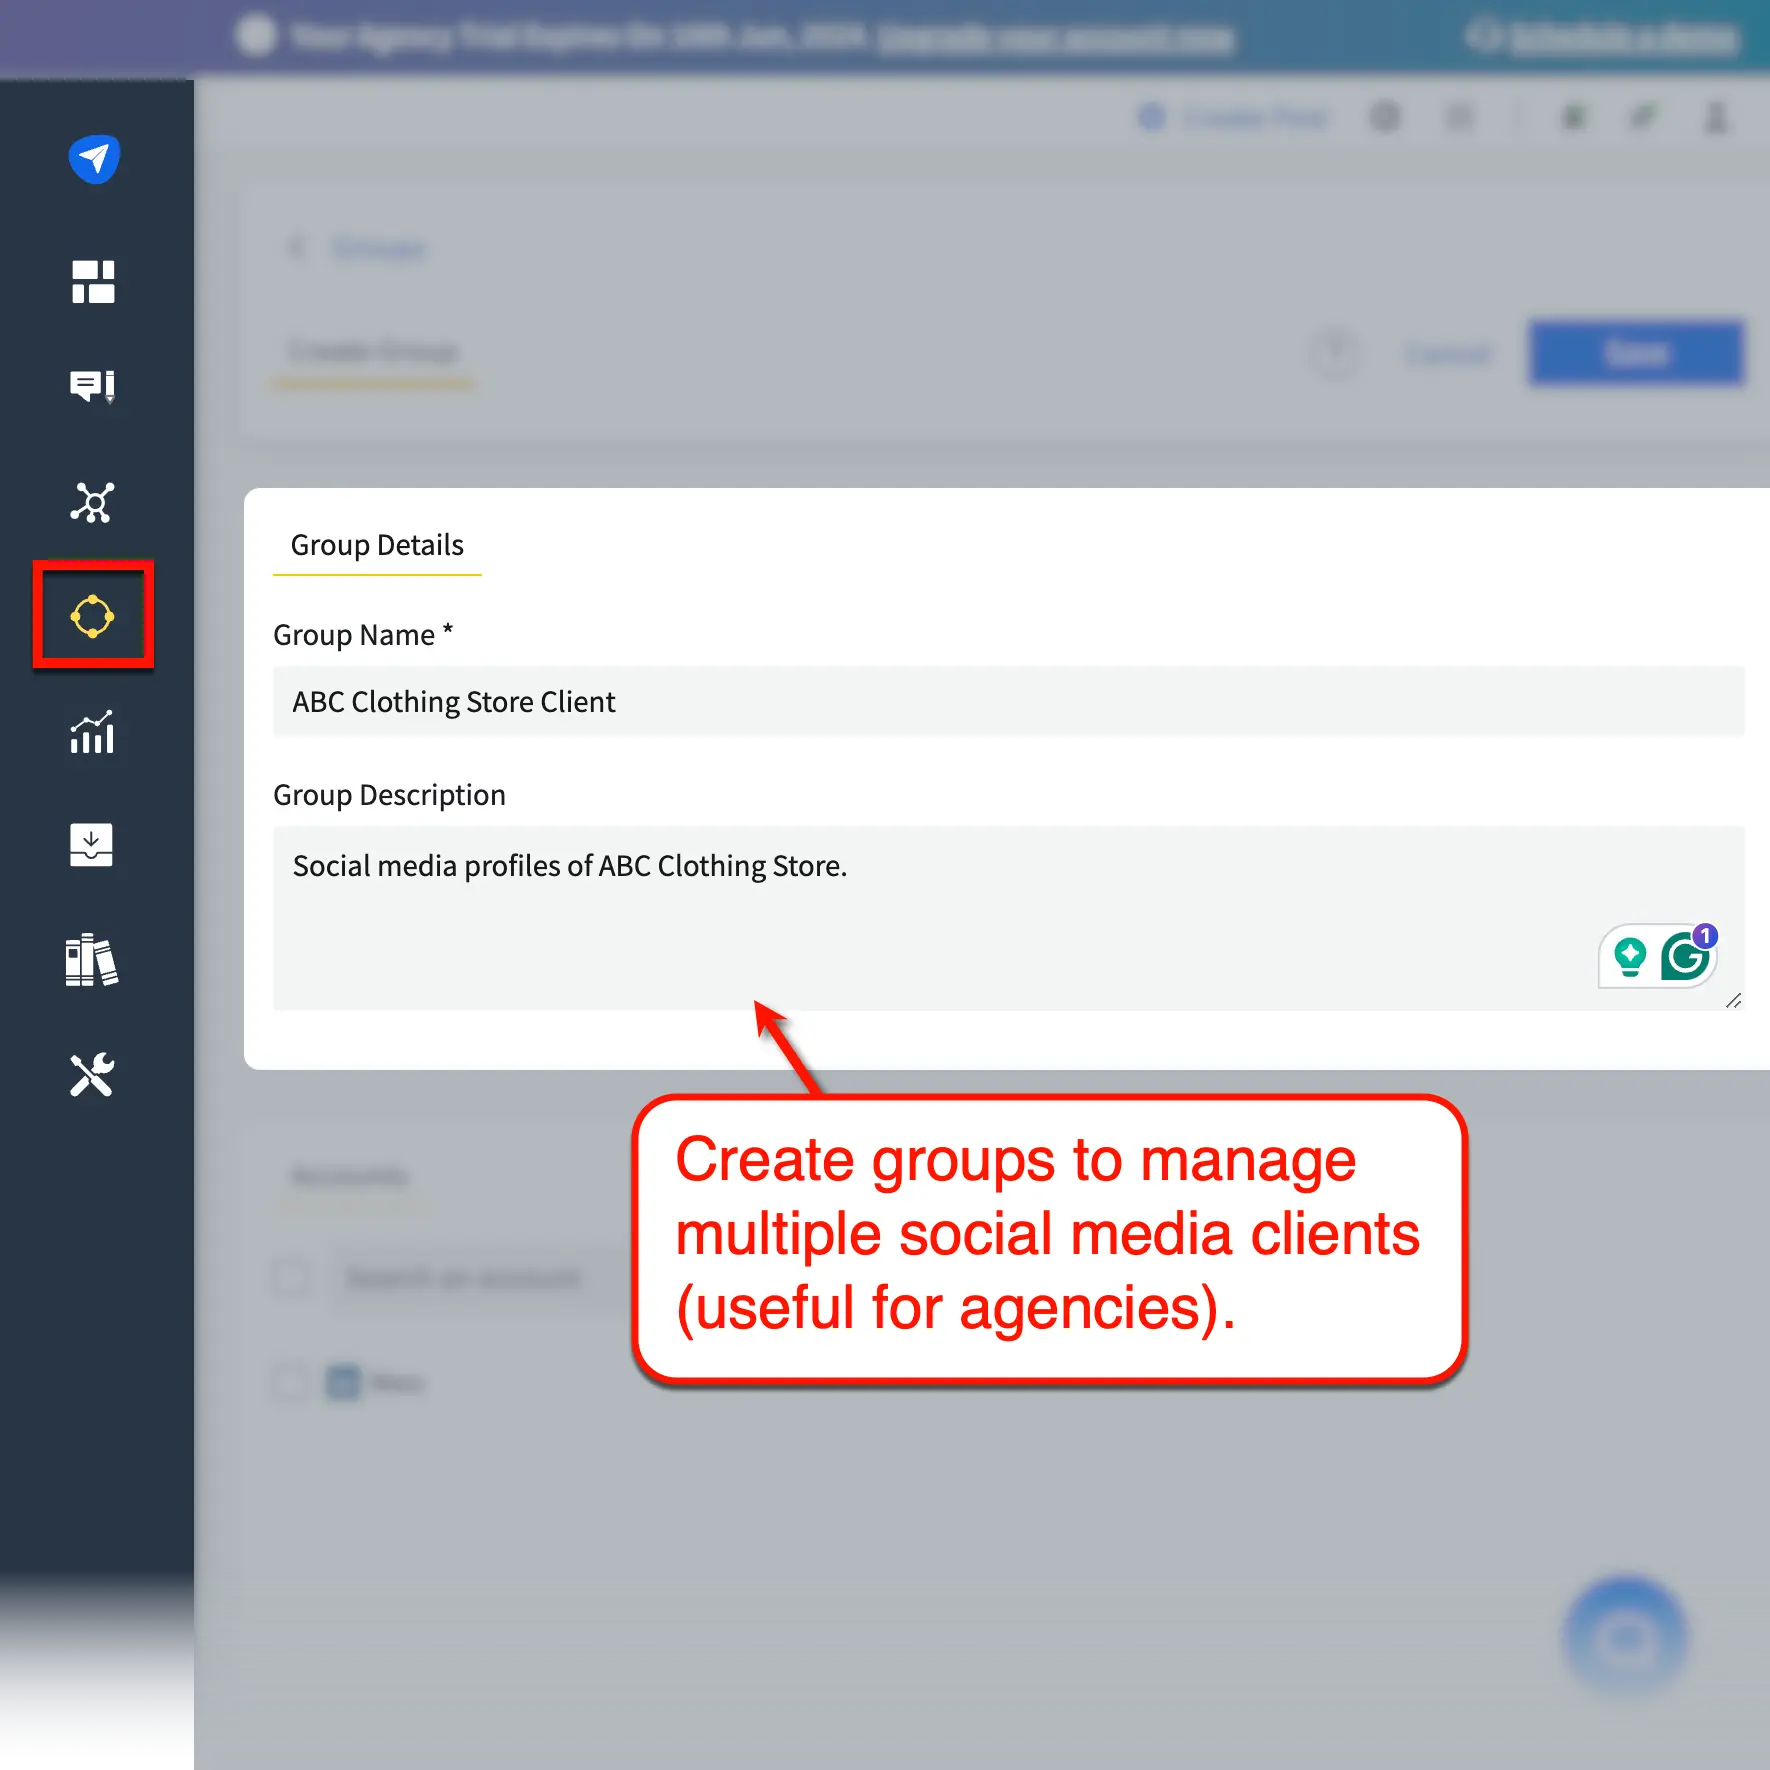Open the user profile icon at top right
The image size is (1770, 1770).
pyautogui.click(x=1716, y=118)
